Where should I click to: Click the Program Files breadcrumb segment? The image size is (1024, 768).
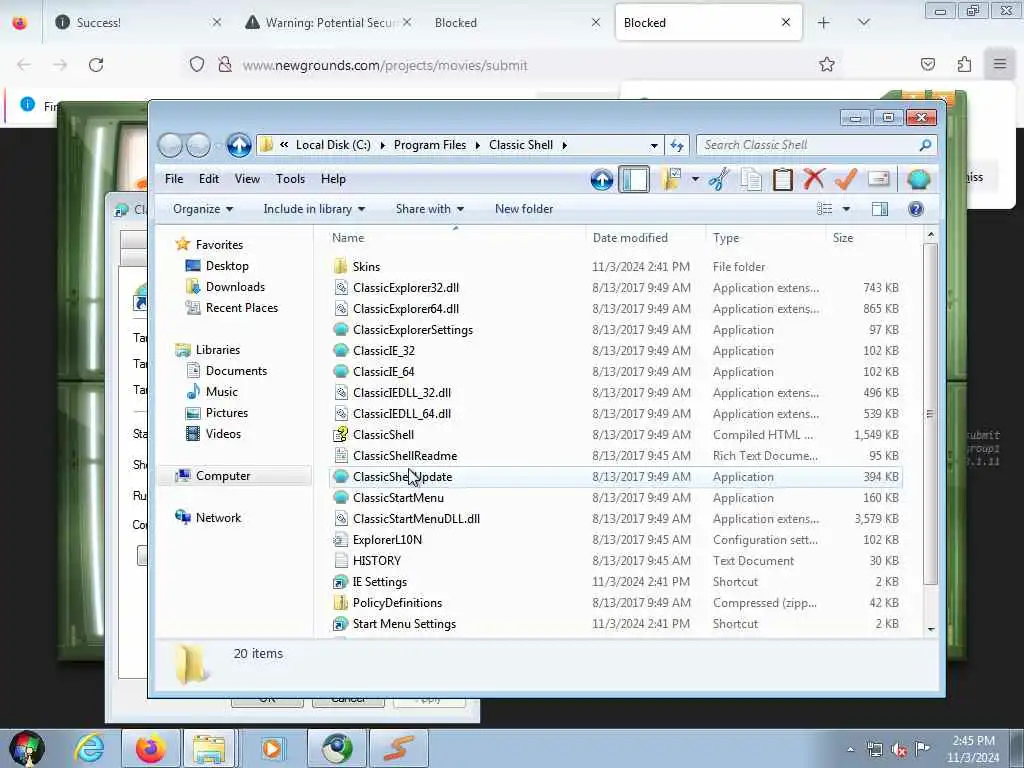click(x=430, y=145)
